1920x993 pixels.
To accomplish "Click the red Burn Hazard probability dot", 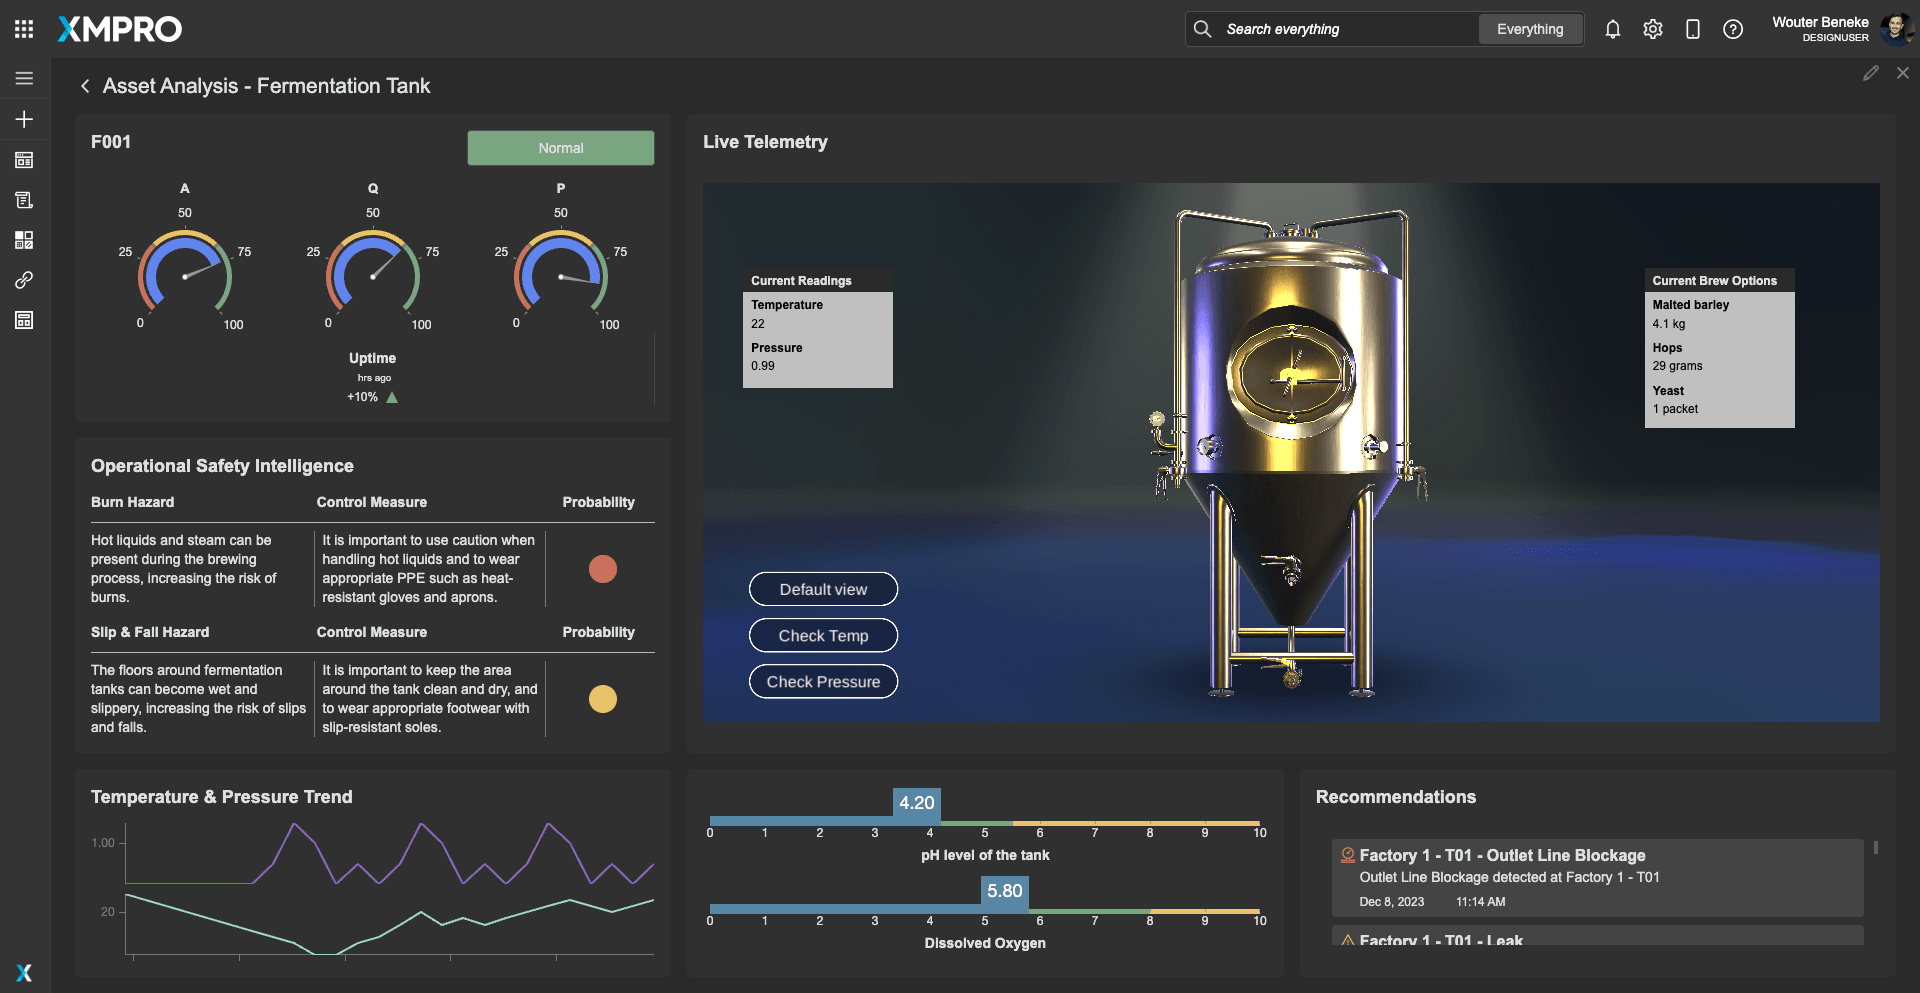I will (602, 569).
